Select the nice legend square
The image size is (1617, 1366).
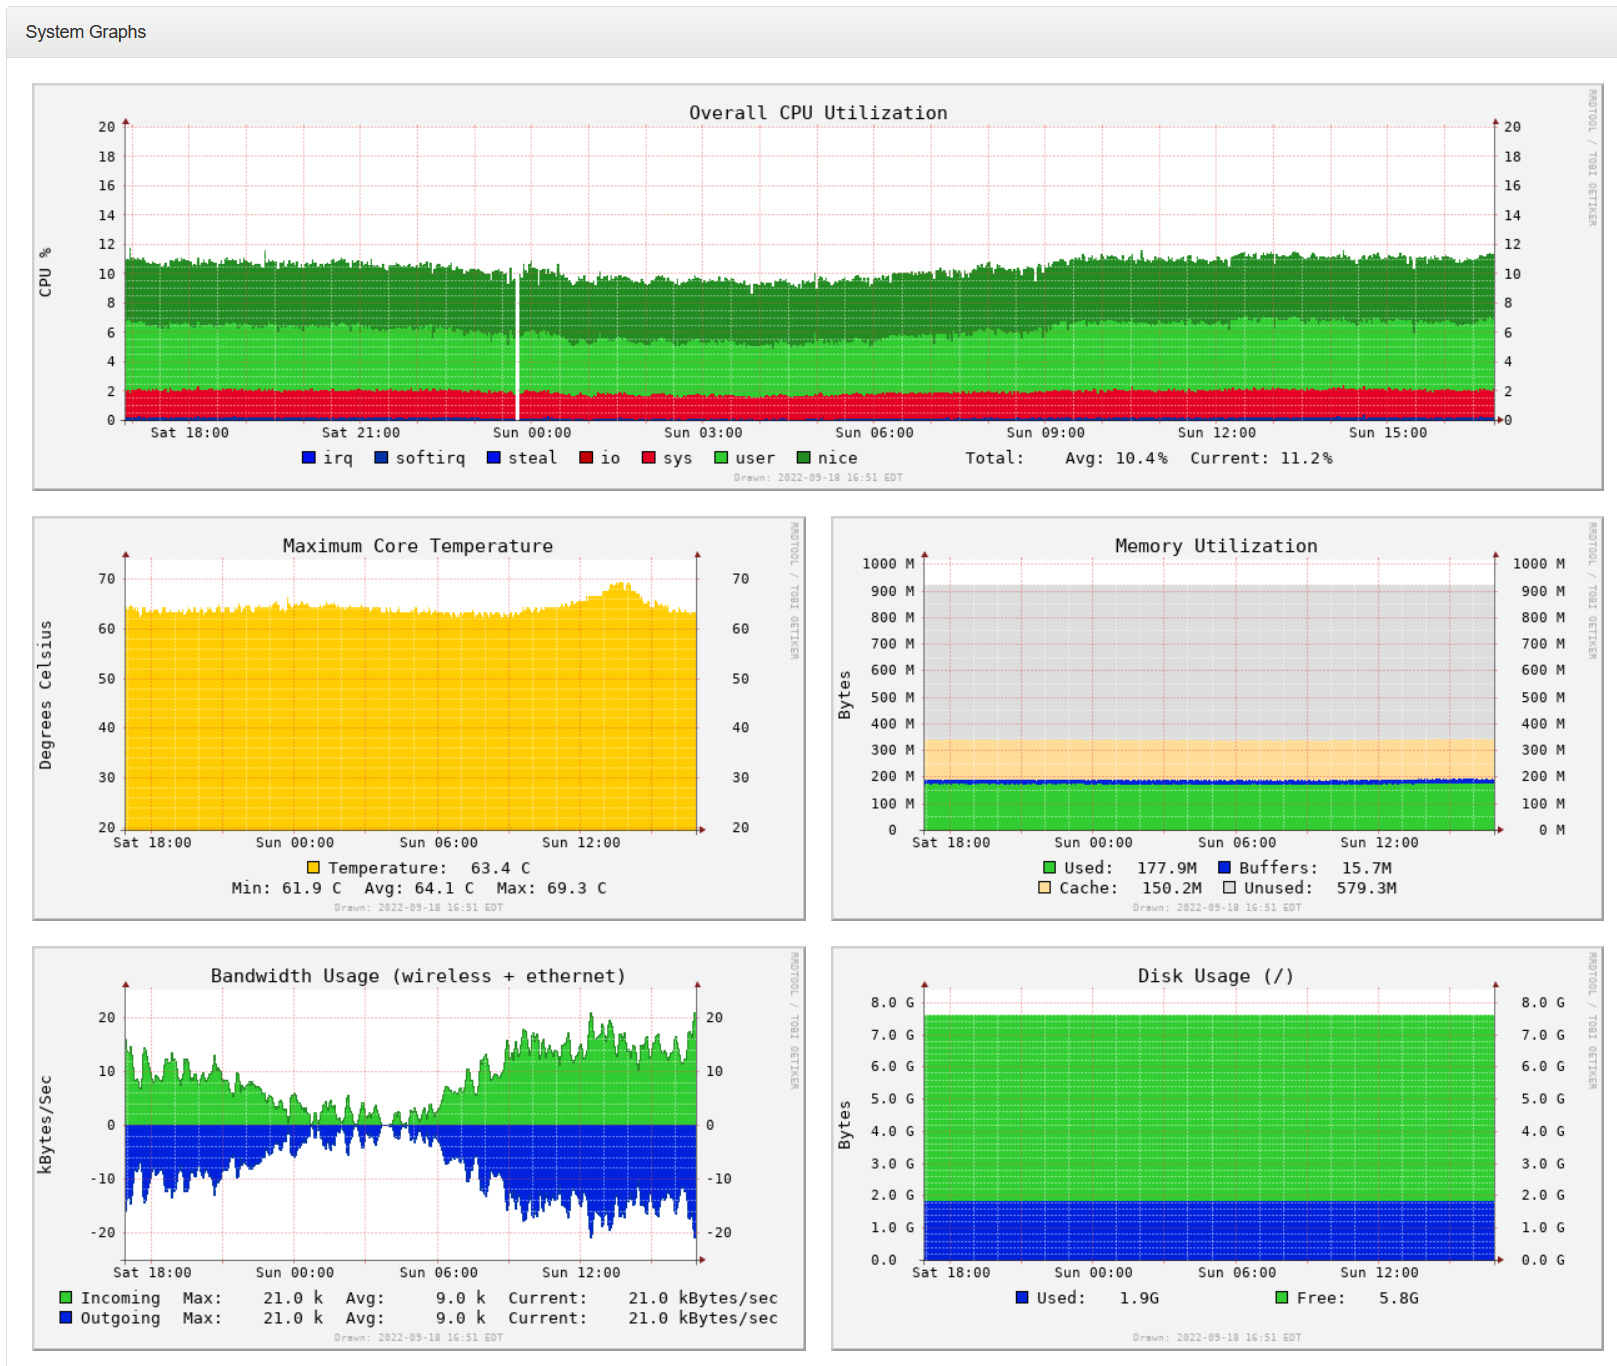pos(803,457)
